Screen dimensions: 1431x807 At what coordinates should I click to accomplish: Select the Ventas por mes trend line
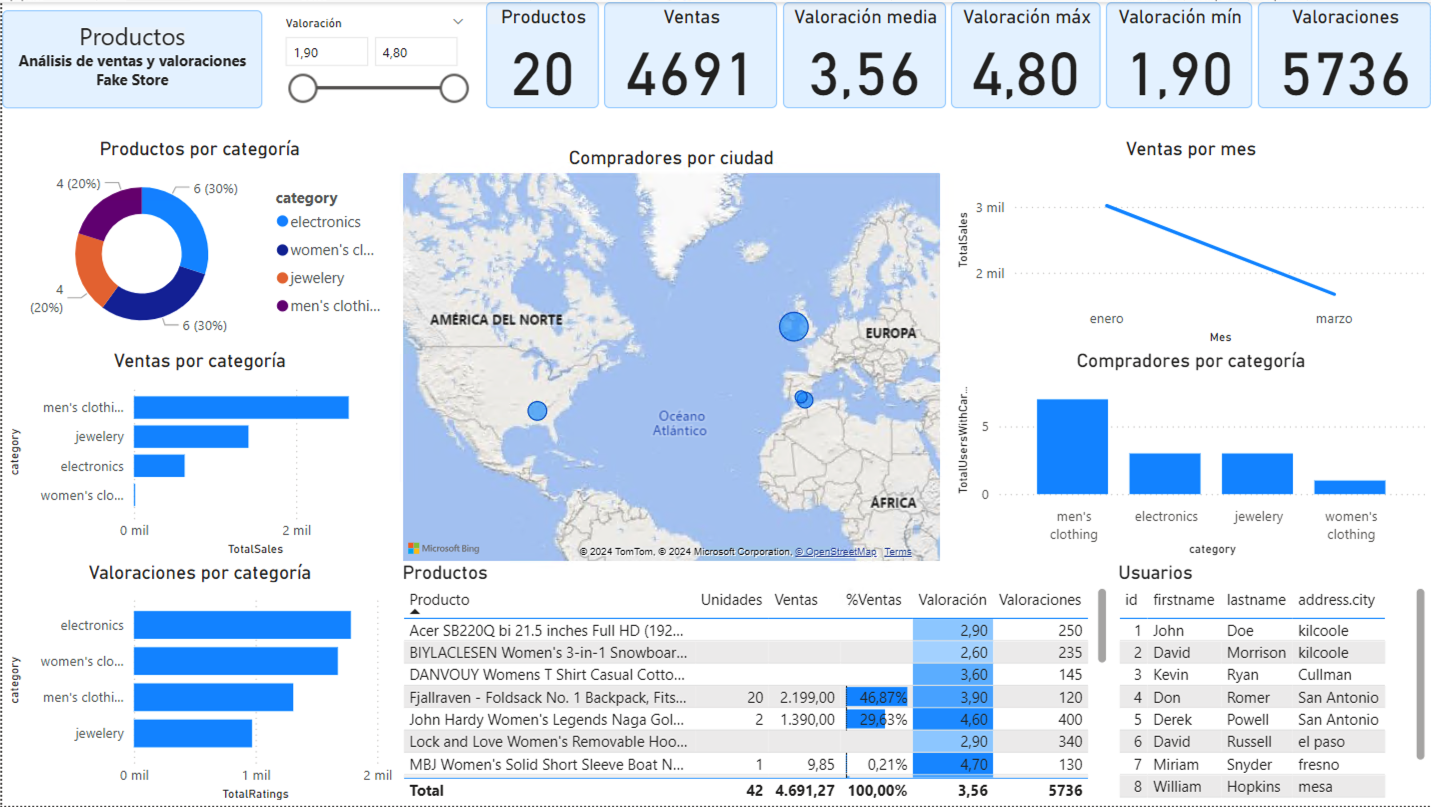pyautogui.click(x=1220, y=250)
